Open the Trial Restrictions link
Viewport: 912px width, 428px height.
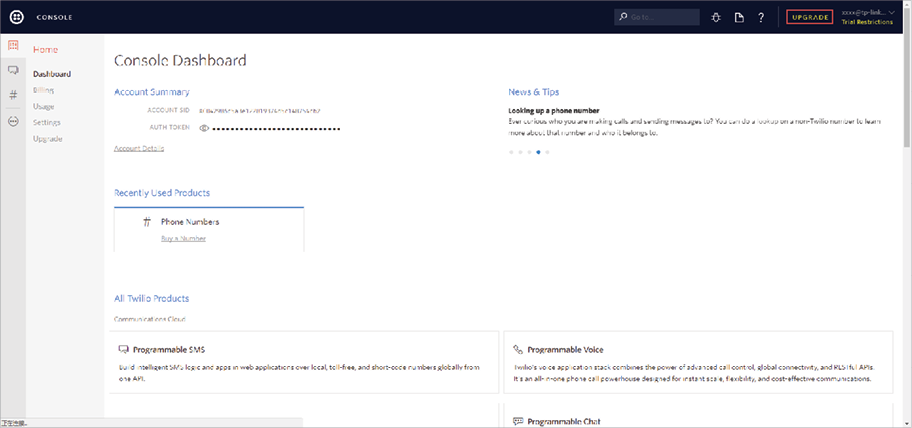867,22
